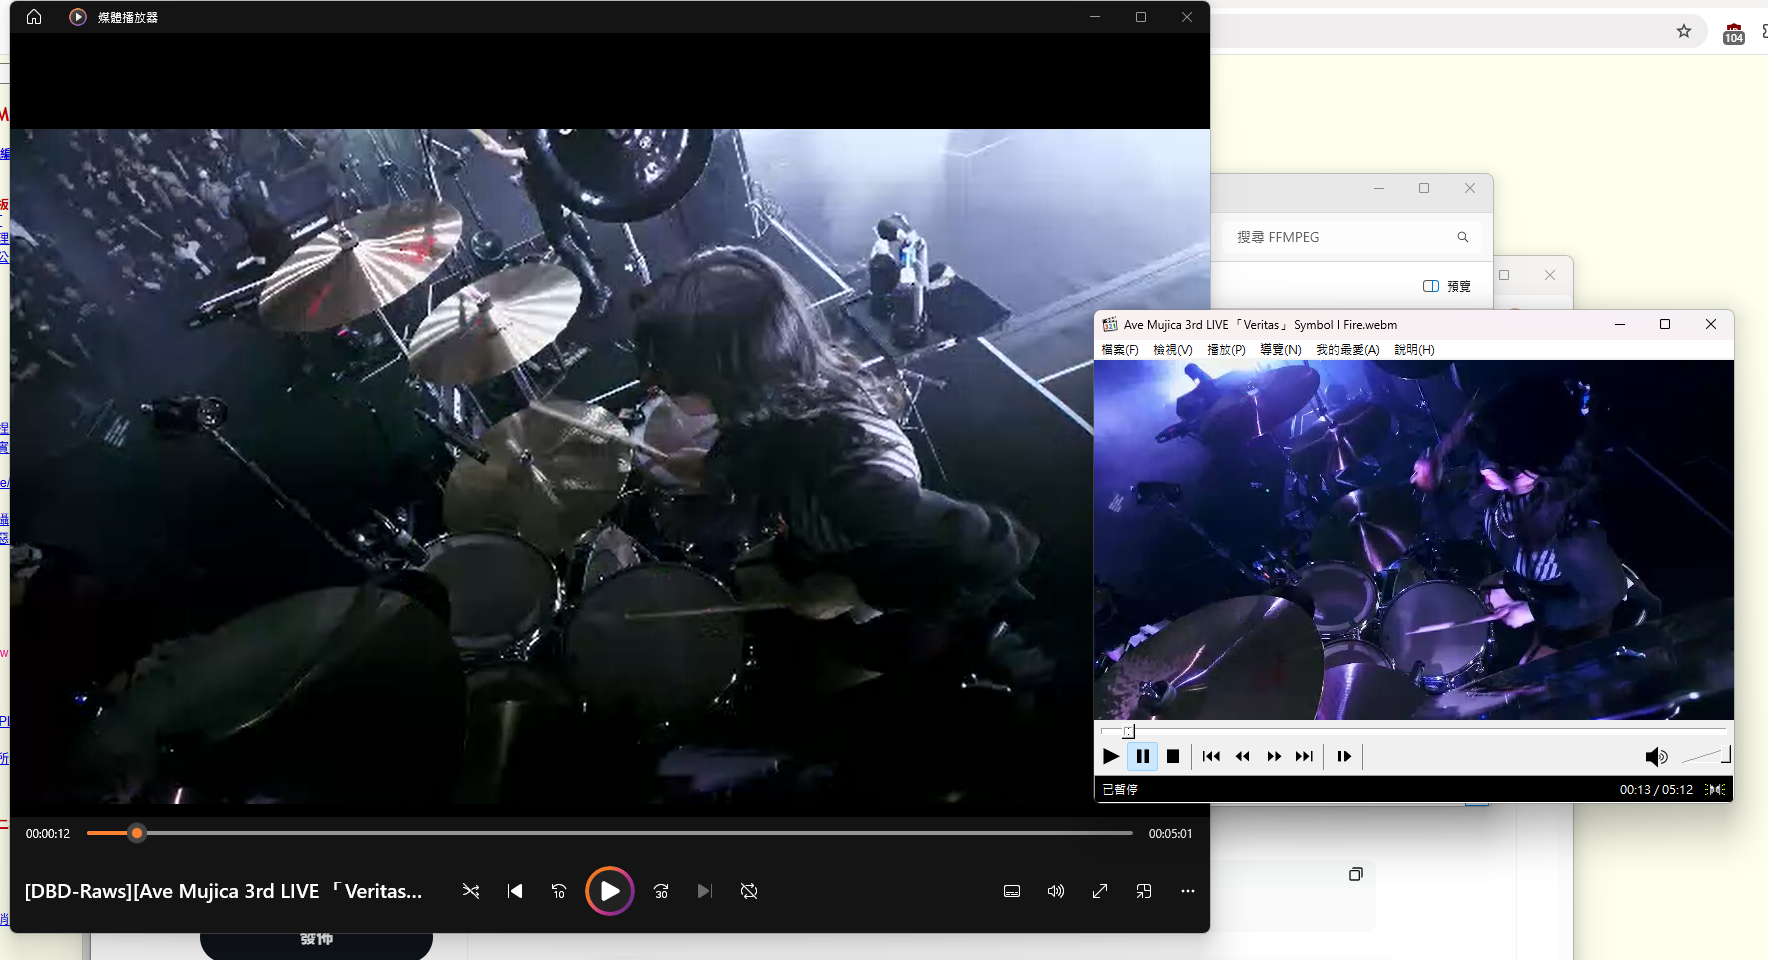Click the Media Player orange seek bar
The height and width of the screenshot is (960, 1768).
pyautogui.click(x=610, y=833)
